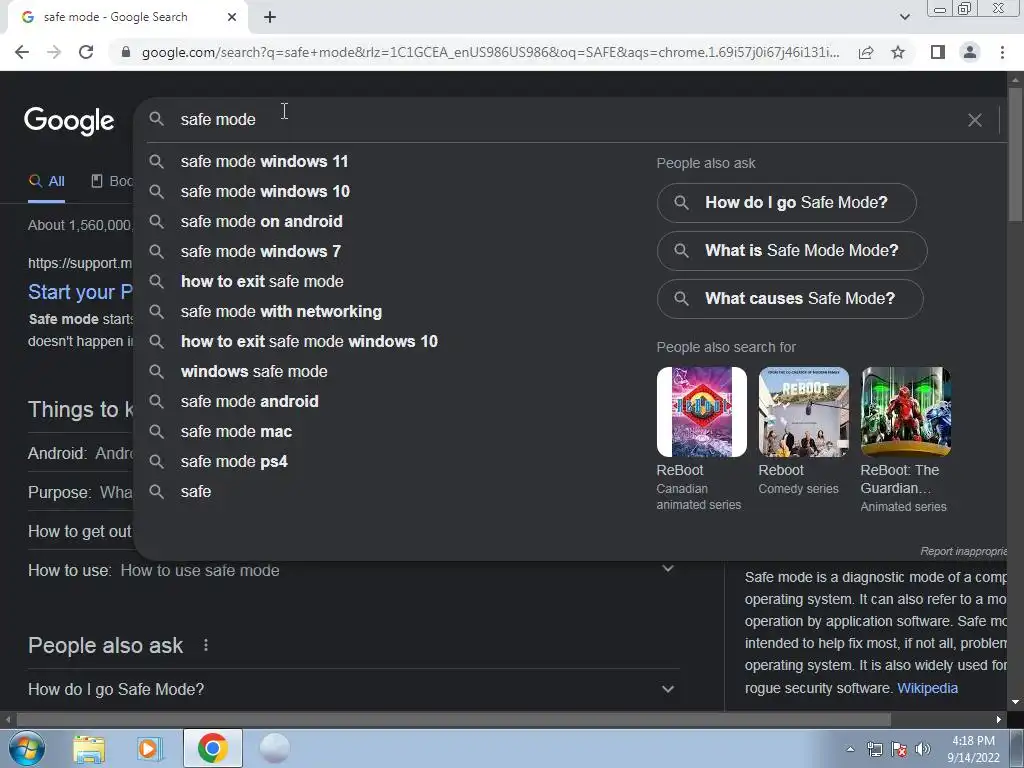Open the Chrome three-dot menu
The image size is (1024, 768).
pyautogui.click(x=1002, y=52)
